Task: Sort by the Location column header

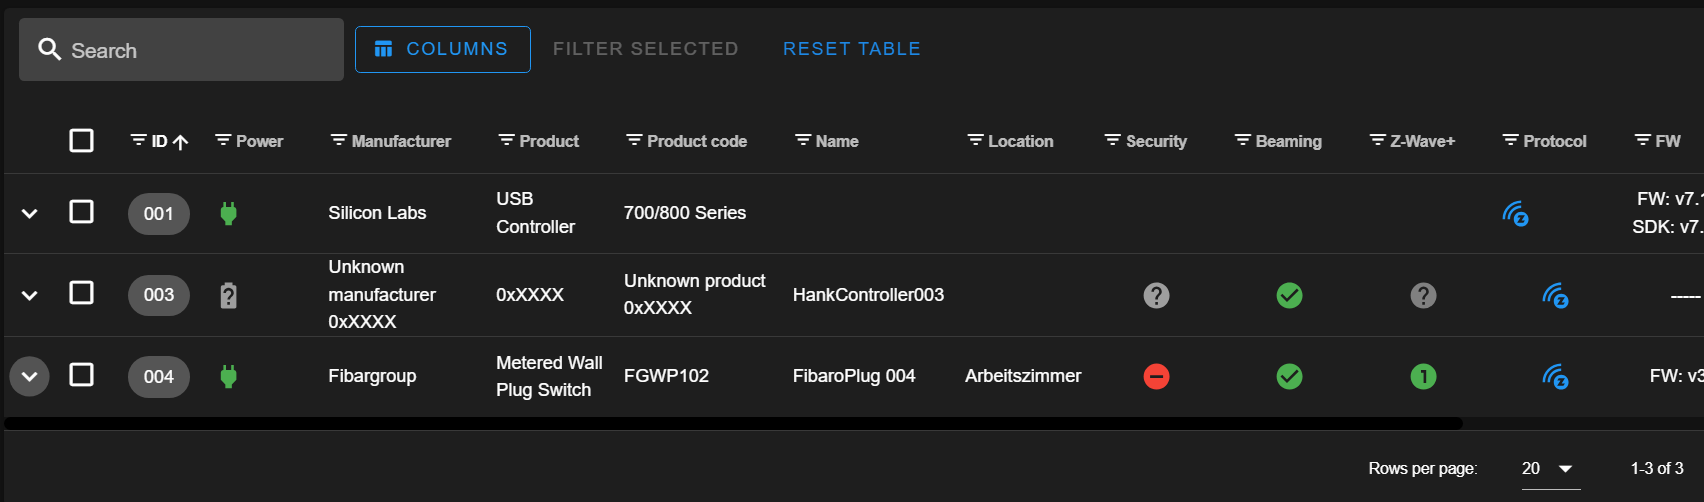Action: pos(1020,141)
